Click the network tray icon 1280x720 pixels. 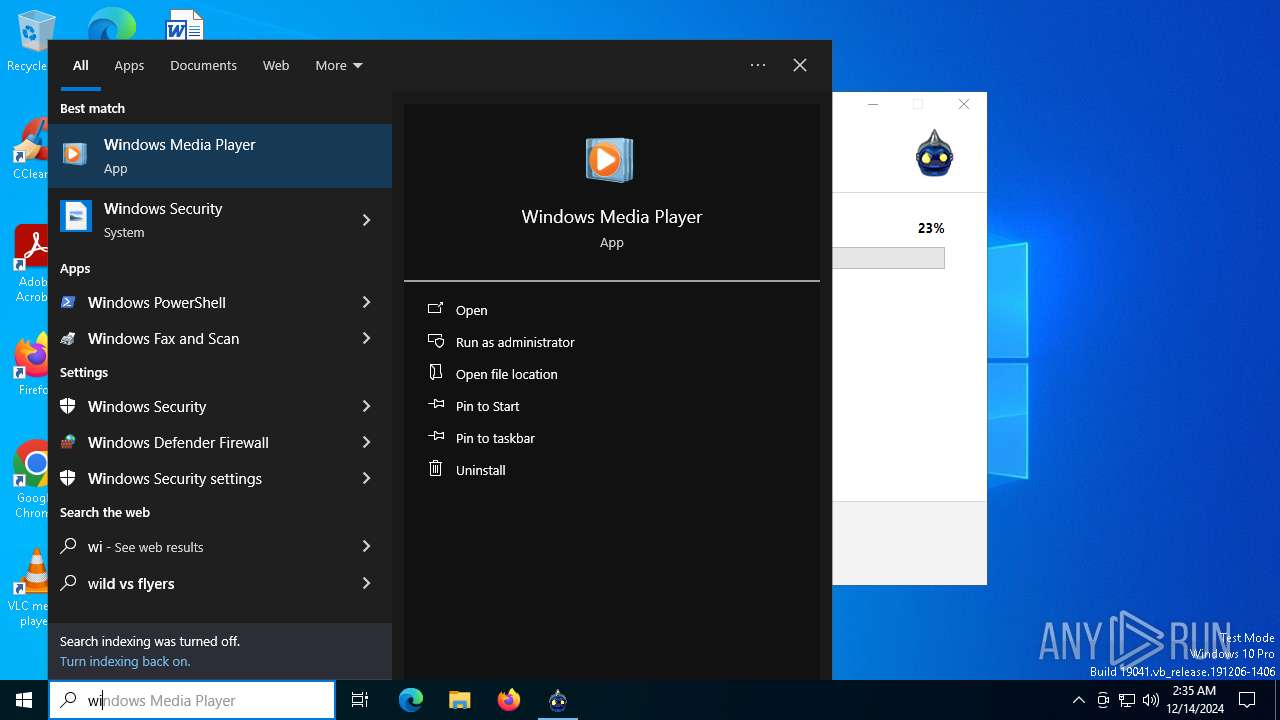1127,700
